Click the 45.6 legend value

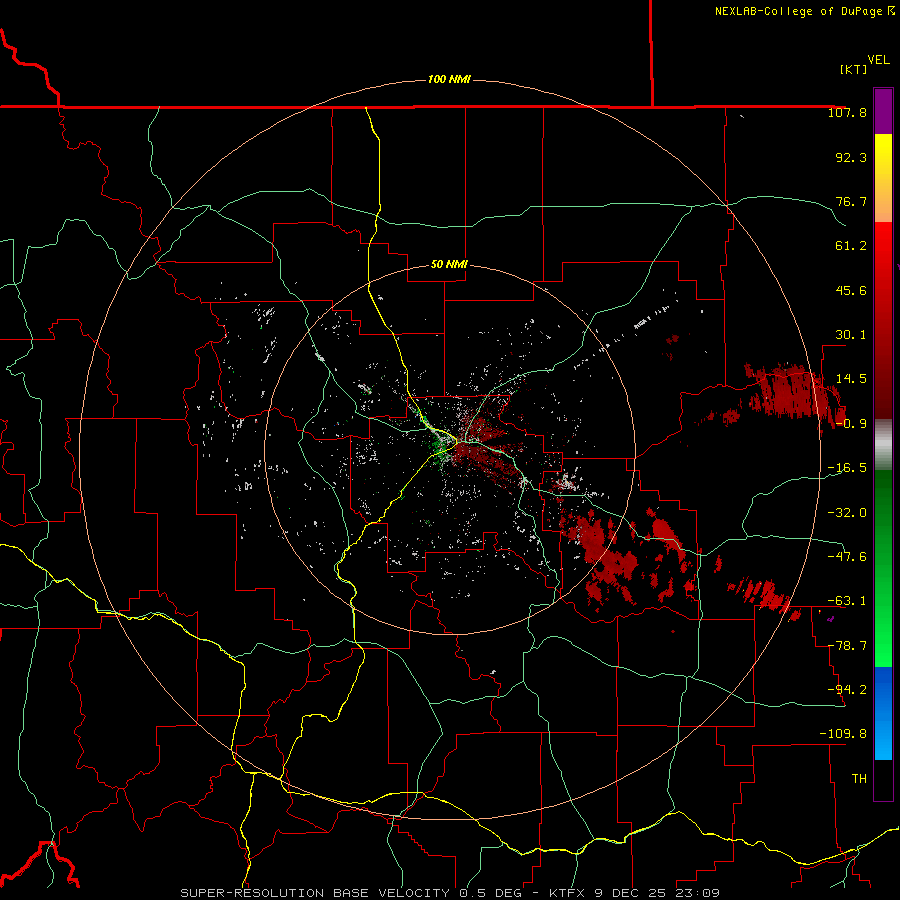coord(851,290)
